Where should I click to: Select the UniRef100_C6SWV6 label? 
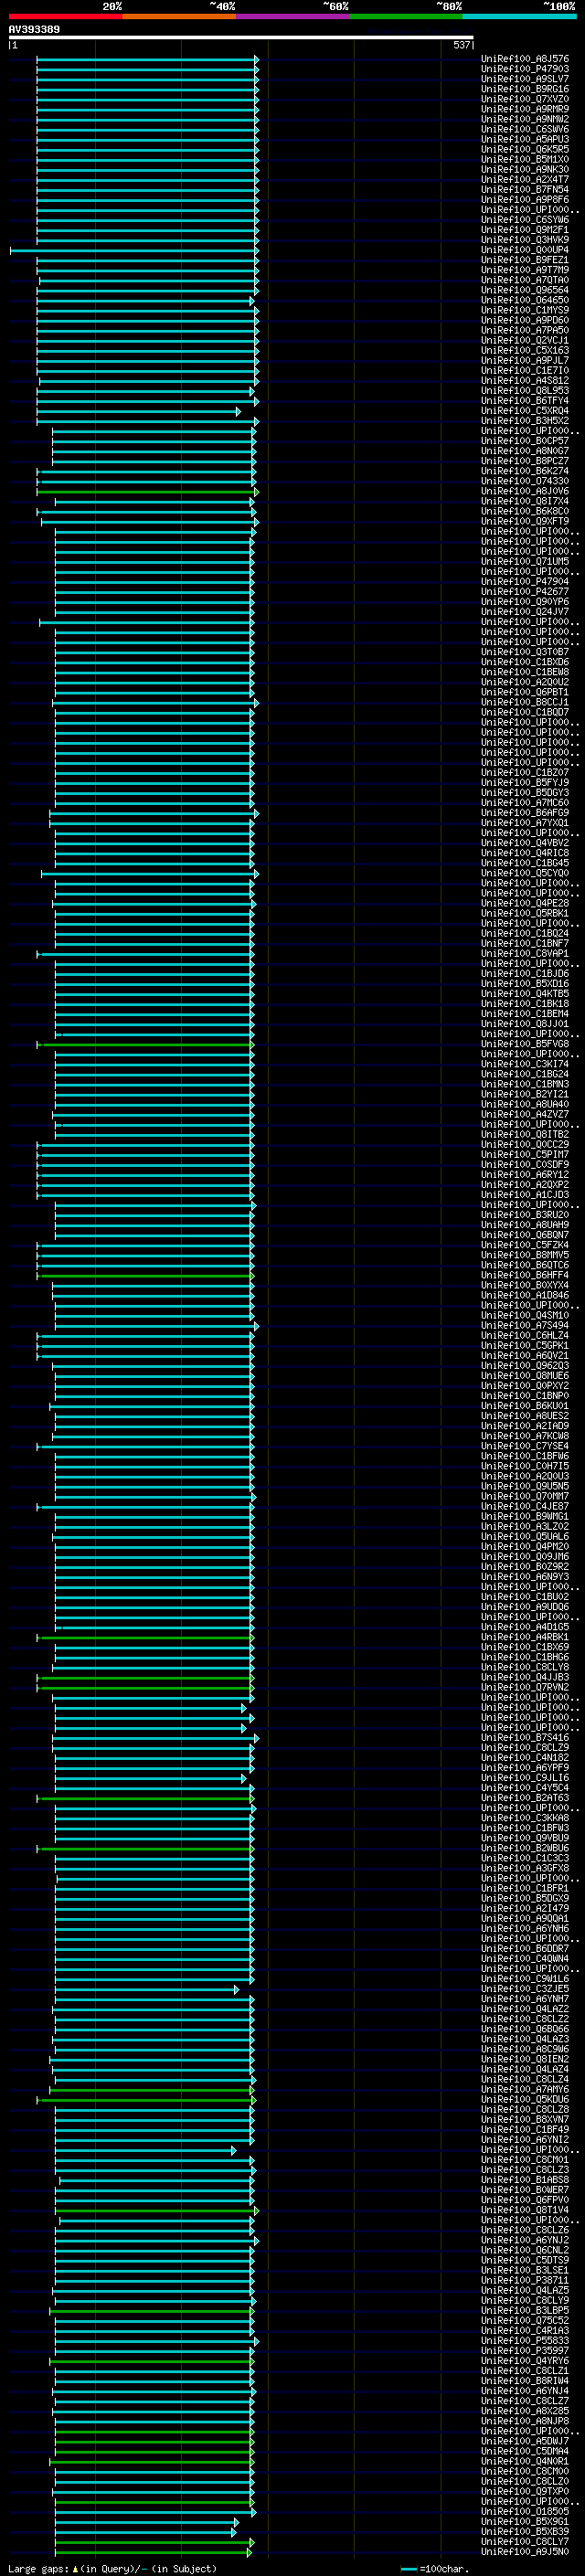[525, 129]
